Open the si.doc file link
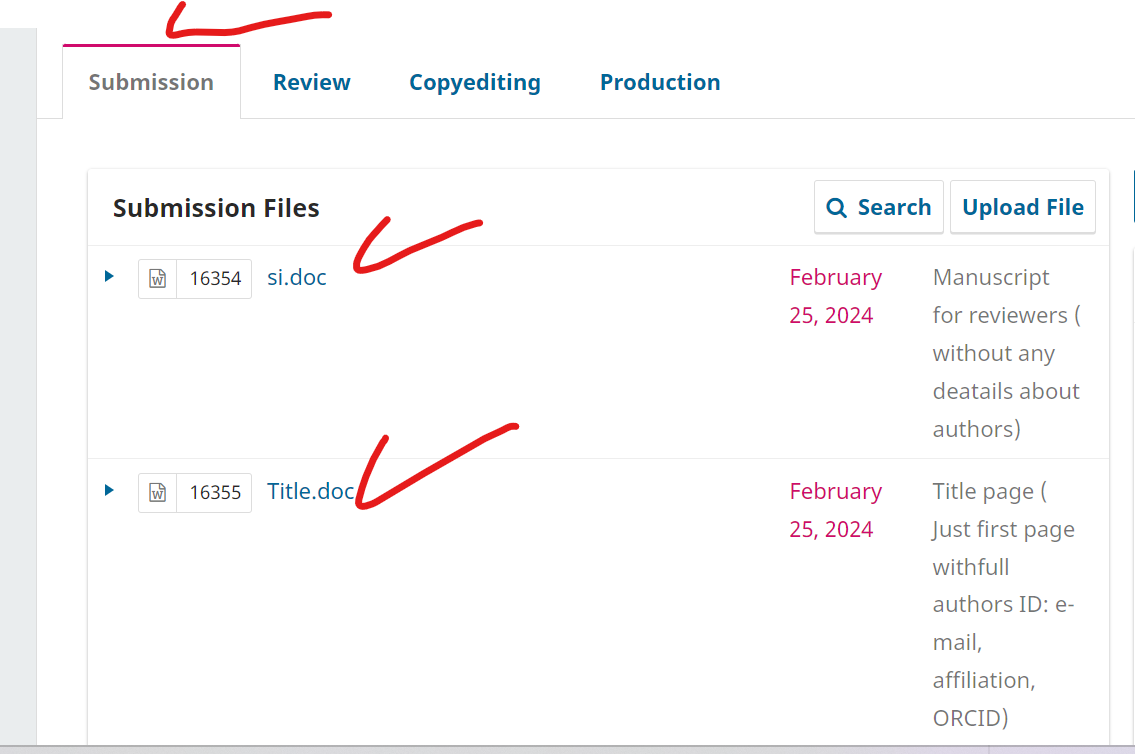This screenshot has width=1135, height=754. 296,277
